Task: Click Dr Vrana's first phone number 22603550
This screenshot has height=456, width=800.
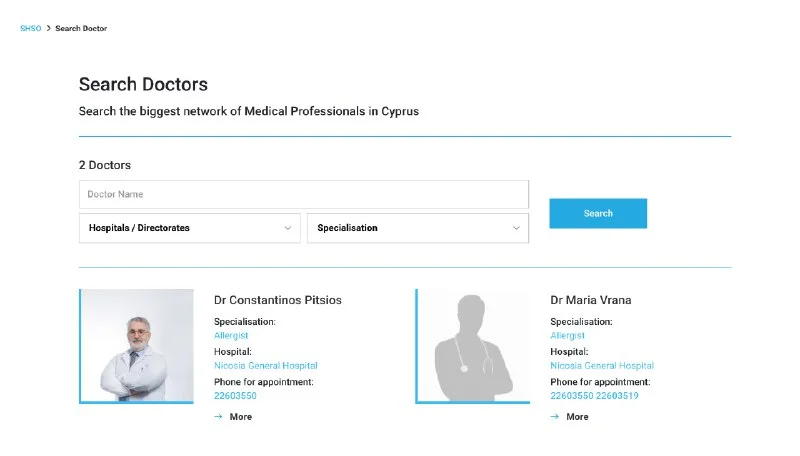Action: (571, 396)
